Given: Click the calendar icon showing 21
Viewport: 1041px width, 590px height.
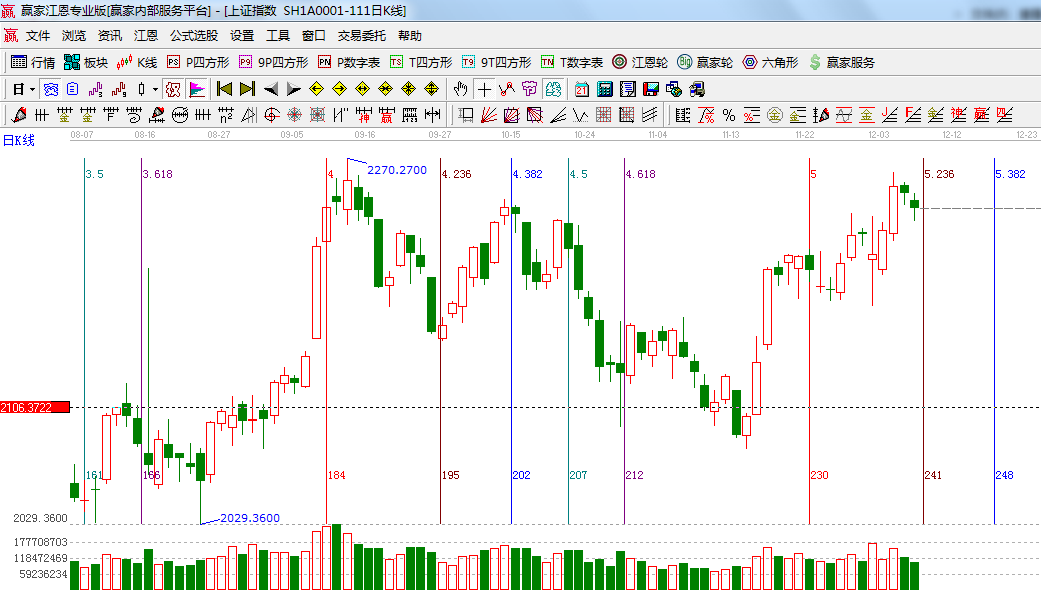Looking at the screenshot, I should coord(581,89).
